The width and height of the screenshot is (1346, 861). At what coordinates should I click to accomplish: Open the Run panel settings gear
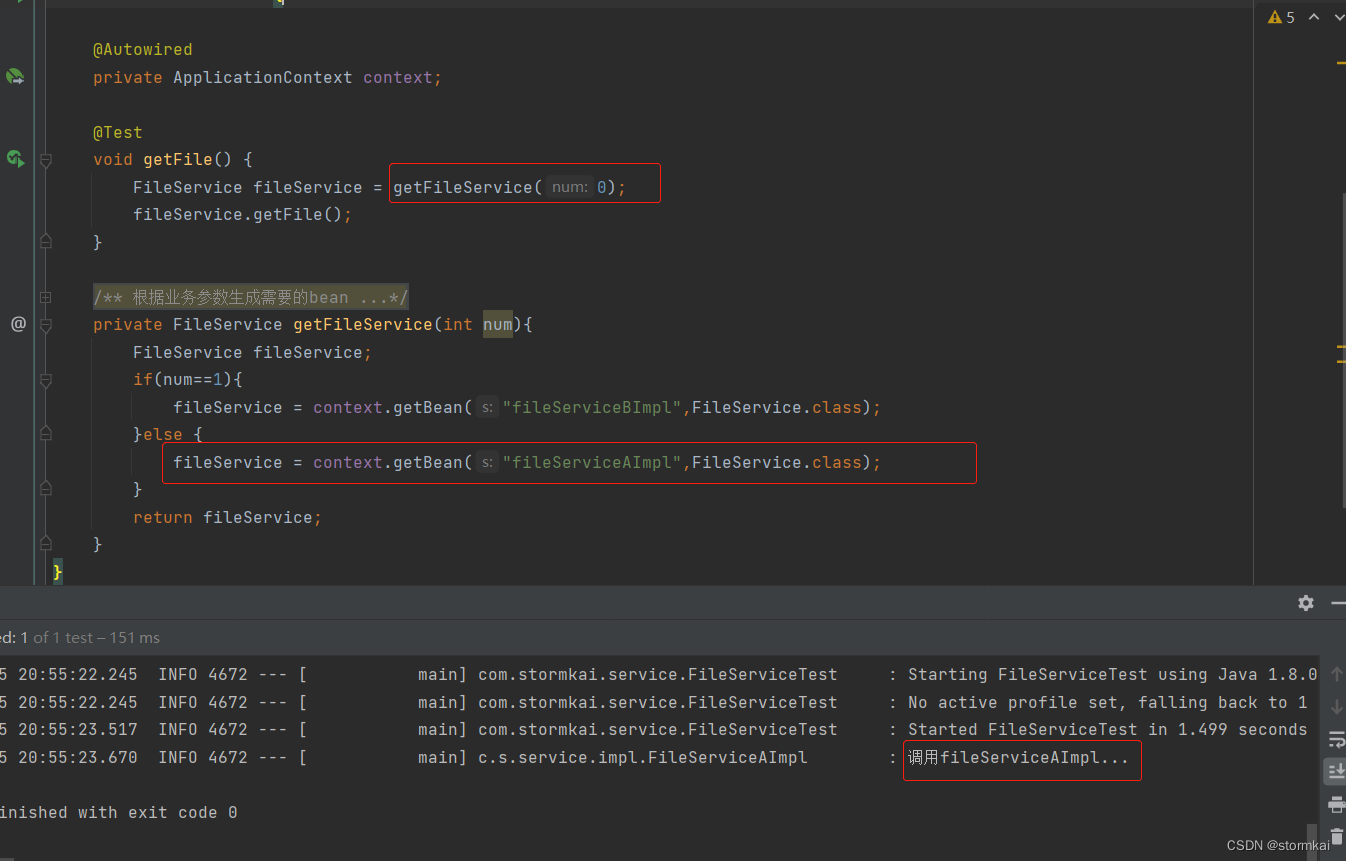pos(1305,603)
